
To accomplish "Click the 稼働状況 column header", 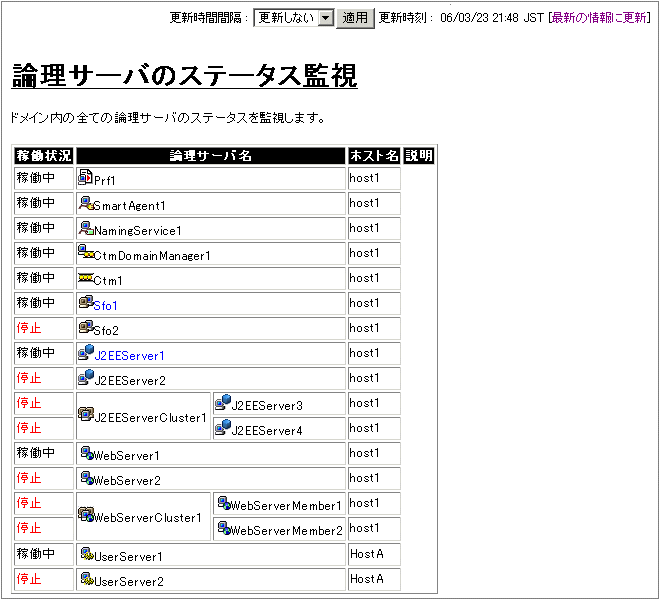I will 44,155.
